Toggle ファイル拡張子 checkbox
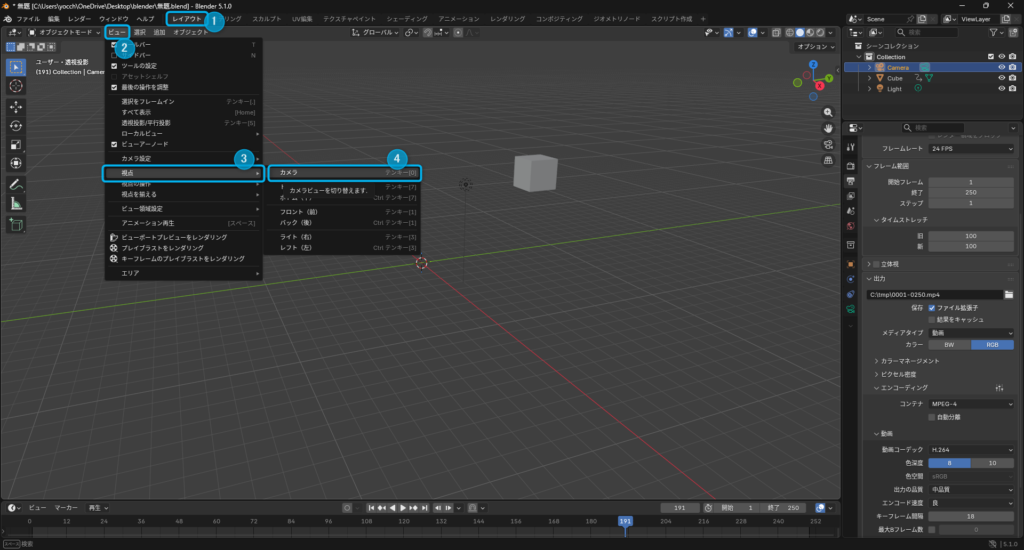This screenshot has width=1024, height=550. coord(931,308)
